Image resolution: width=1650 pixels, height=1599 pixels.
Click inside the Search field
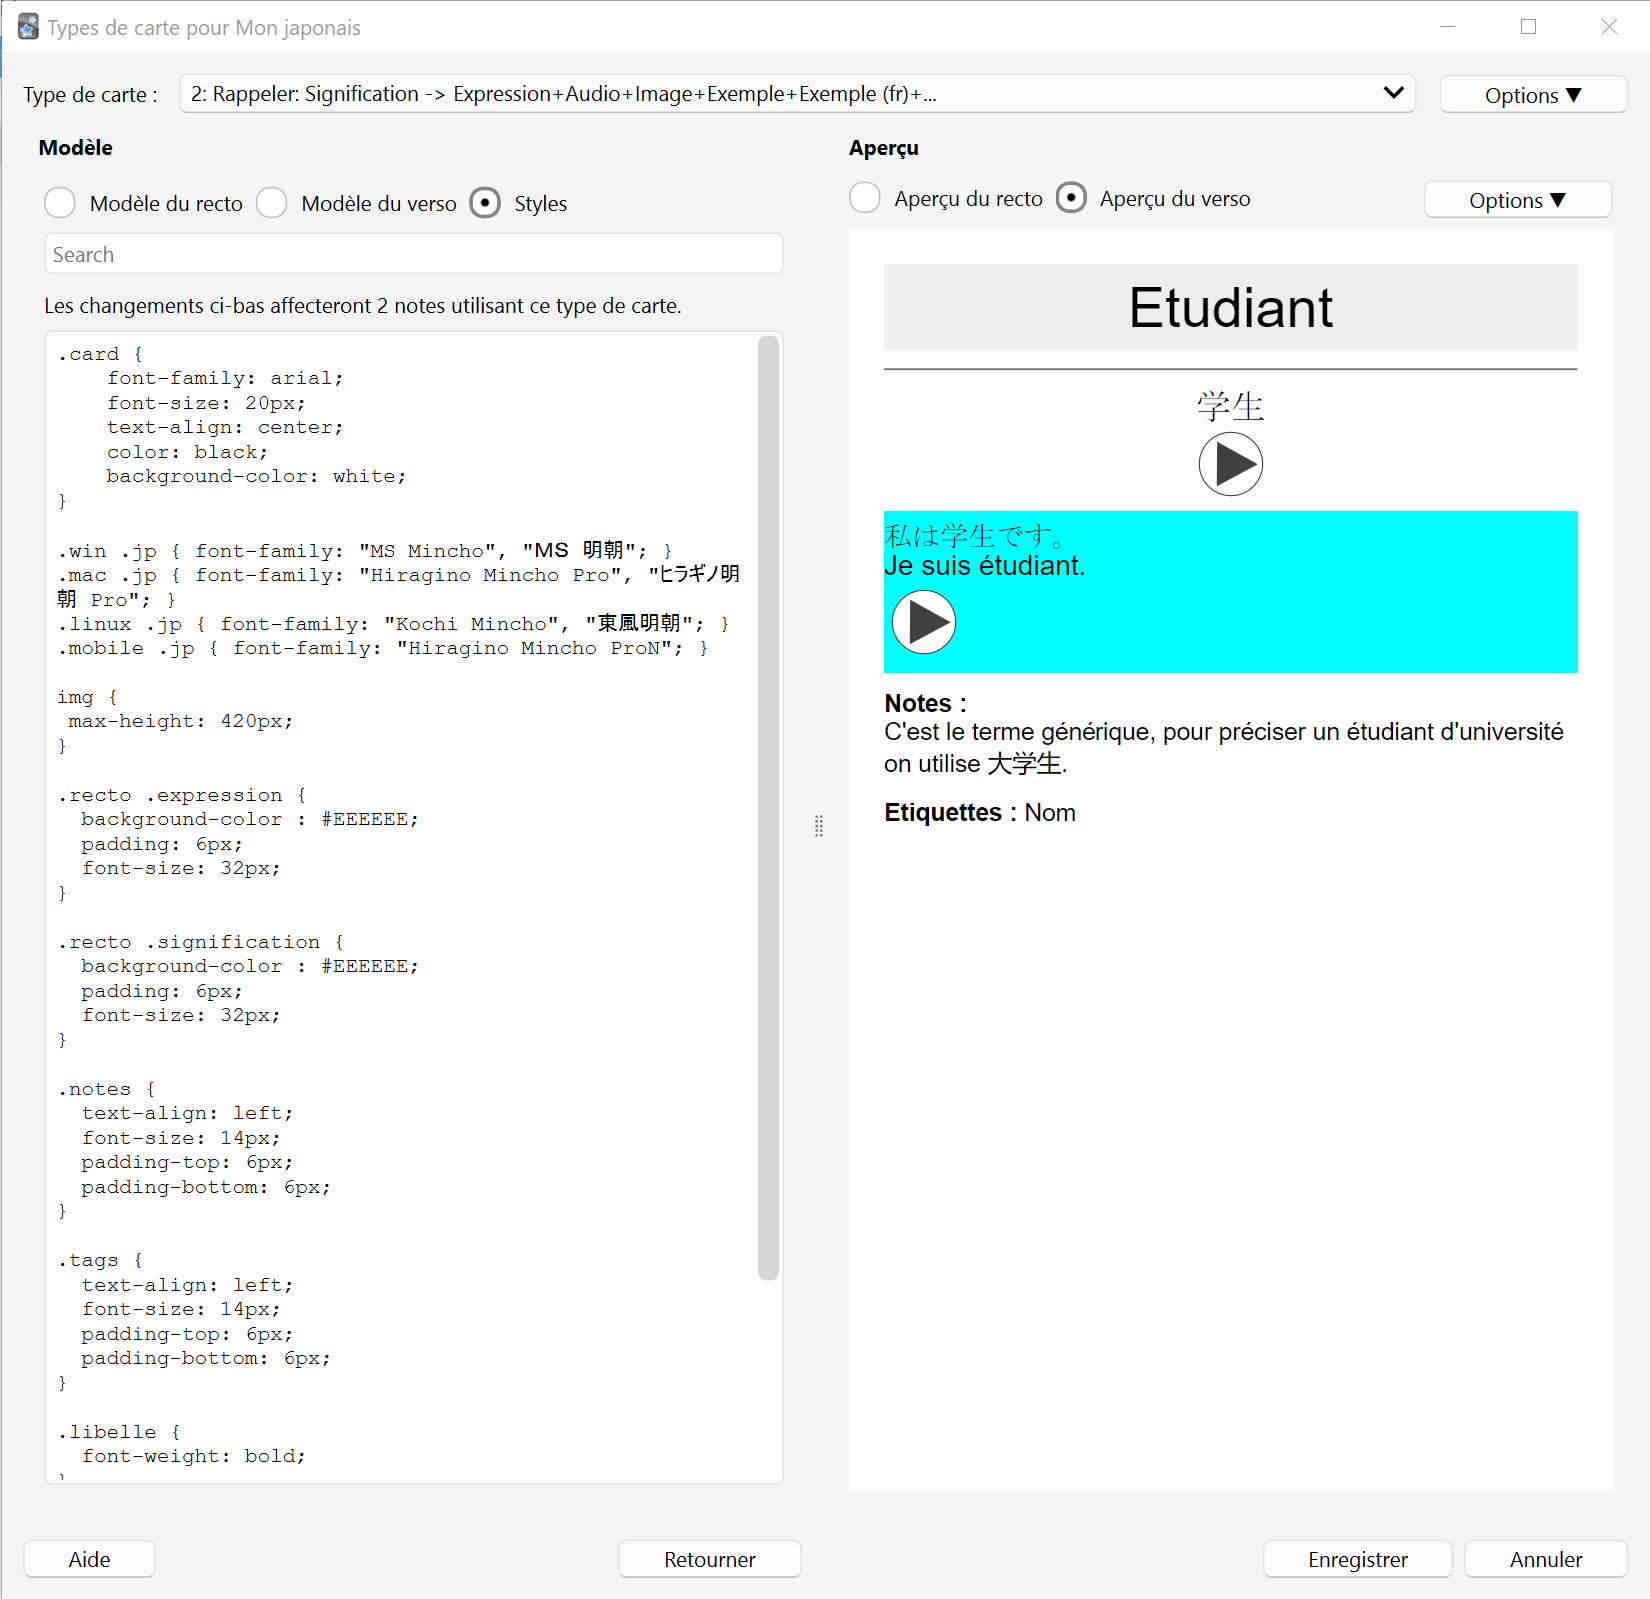pos(413,254)
